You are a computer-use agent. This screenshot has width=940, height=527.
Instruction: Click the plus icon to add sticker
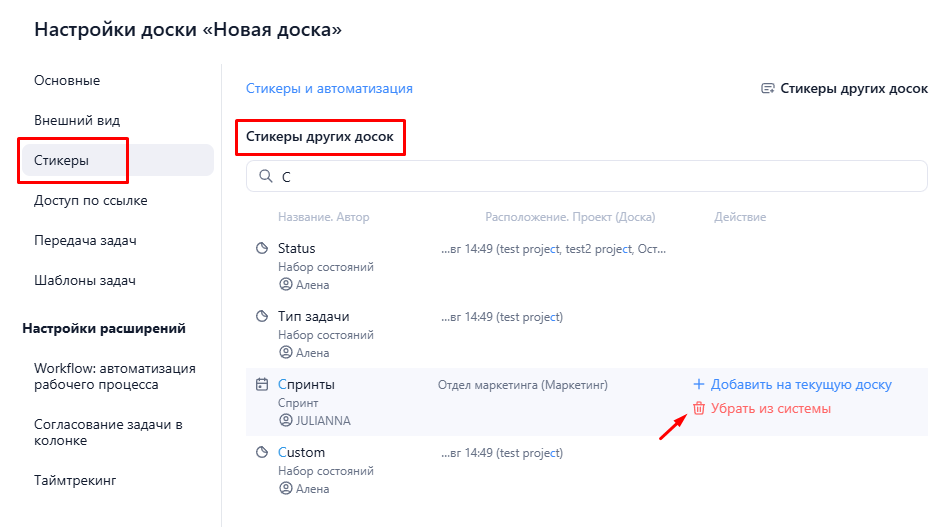click(699, 384)
